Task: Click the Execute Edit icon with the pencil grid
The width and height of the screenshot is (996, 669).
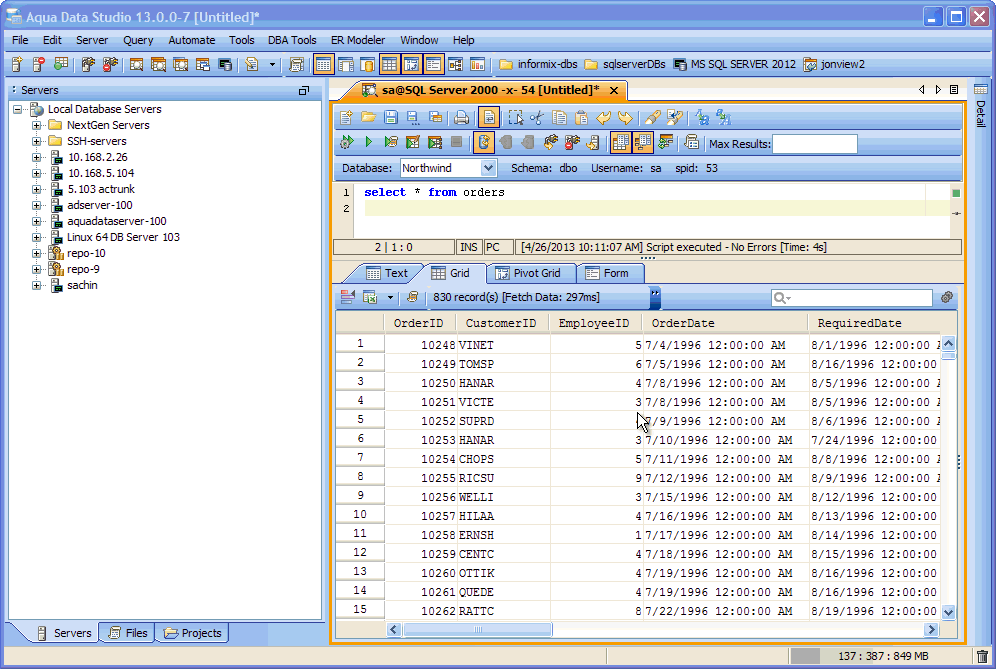Action: (413, 142)
